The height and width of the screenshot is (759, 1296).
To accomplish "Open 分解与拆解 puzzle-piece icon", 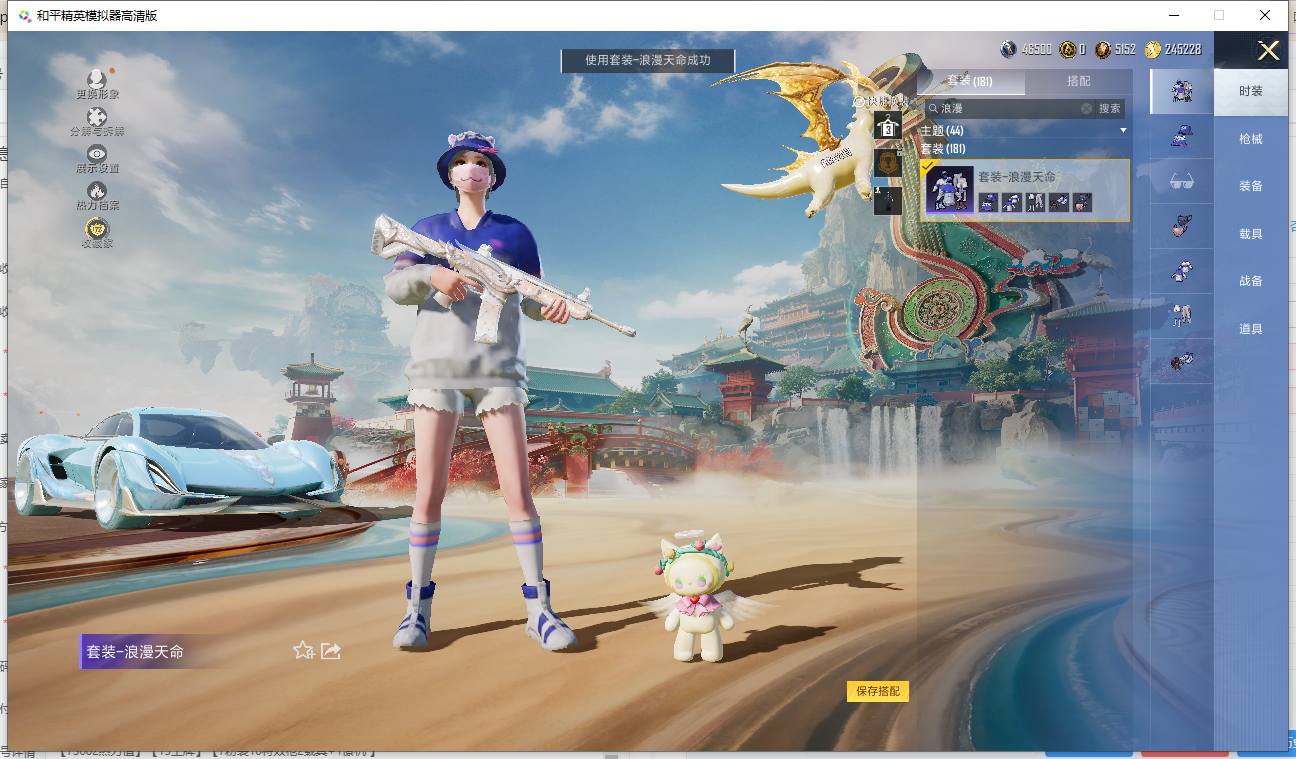I will (97, 117).
